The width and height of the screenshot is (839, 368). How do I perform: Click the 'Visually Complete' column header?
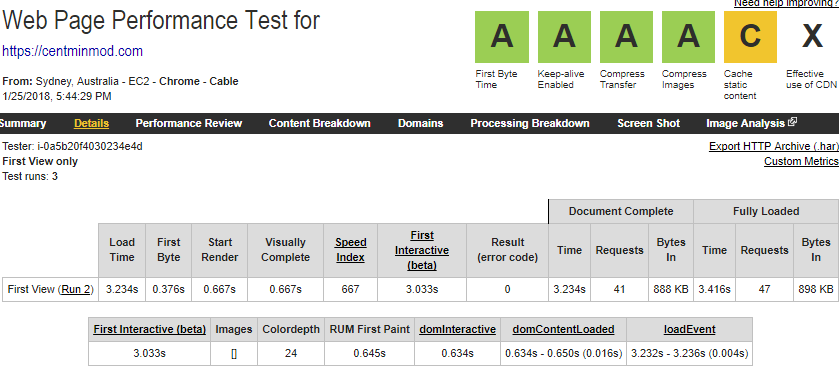[285, 250]
